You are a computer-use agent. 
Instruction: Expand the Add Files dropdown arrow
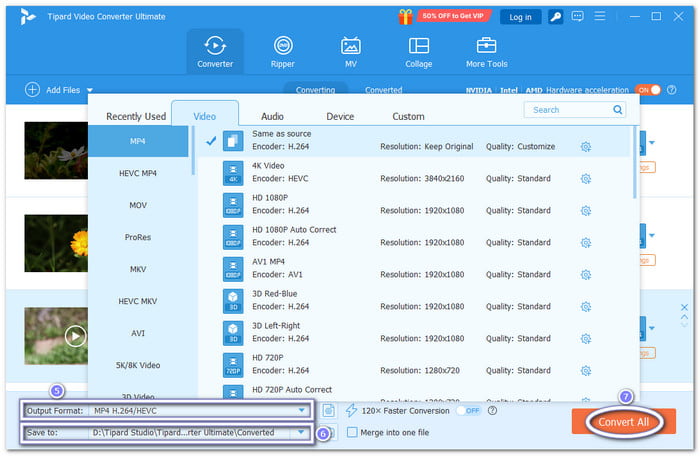pyautogui.click(x=89, y=90)
